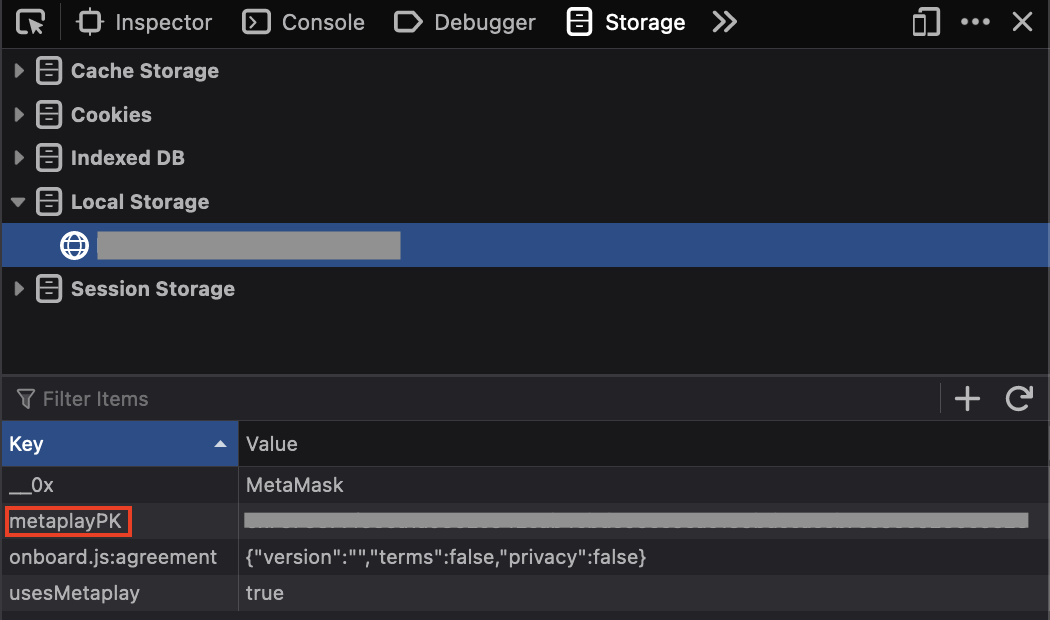Click the plus icon to add item
1050x620 pixels.
967,399
